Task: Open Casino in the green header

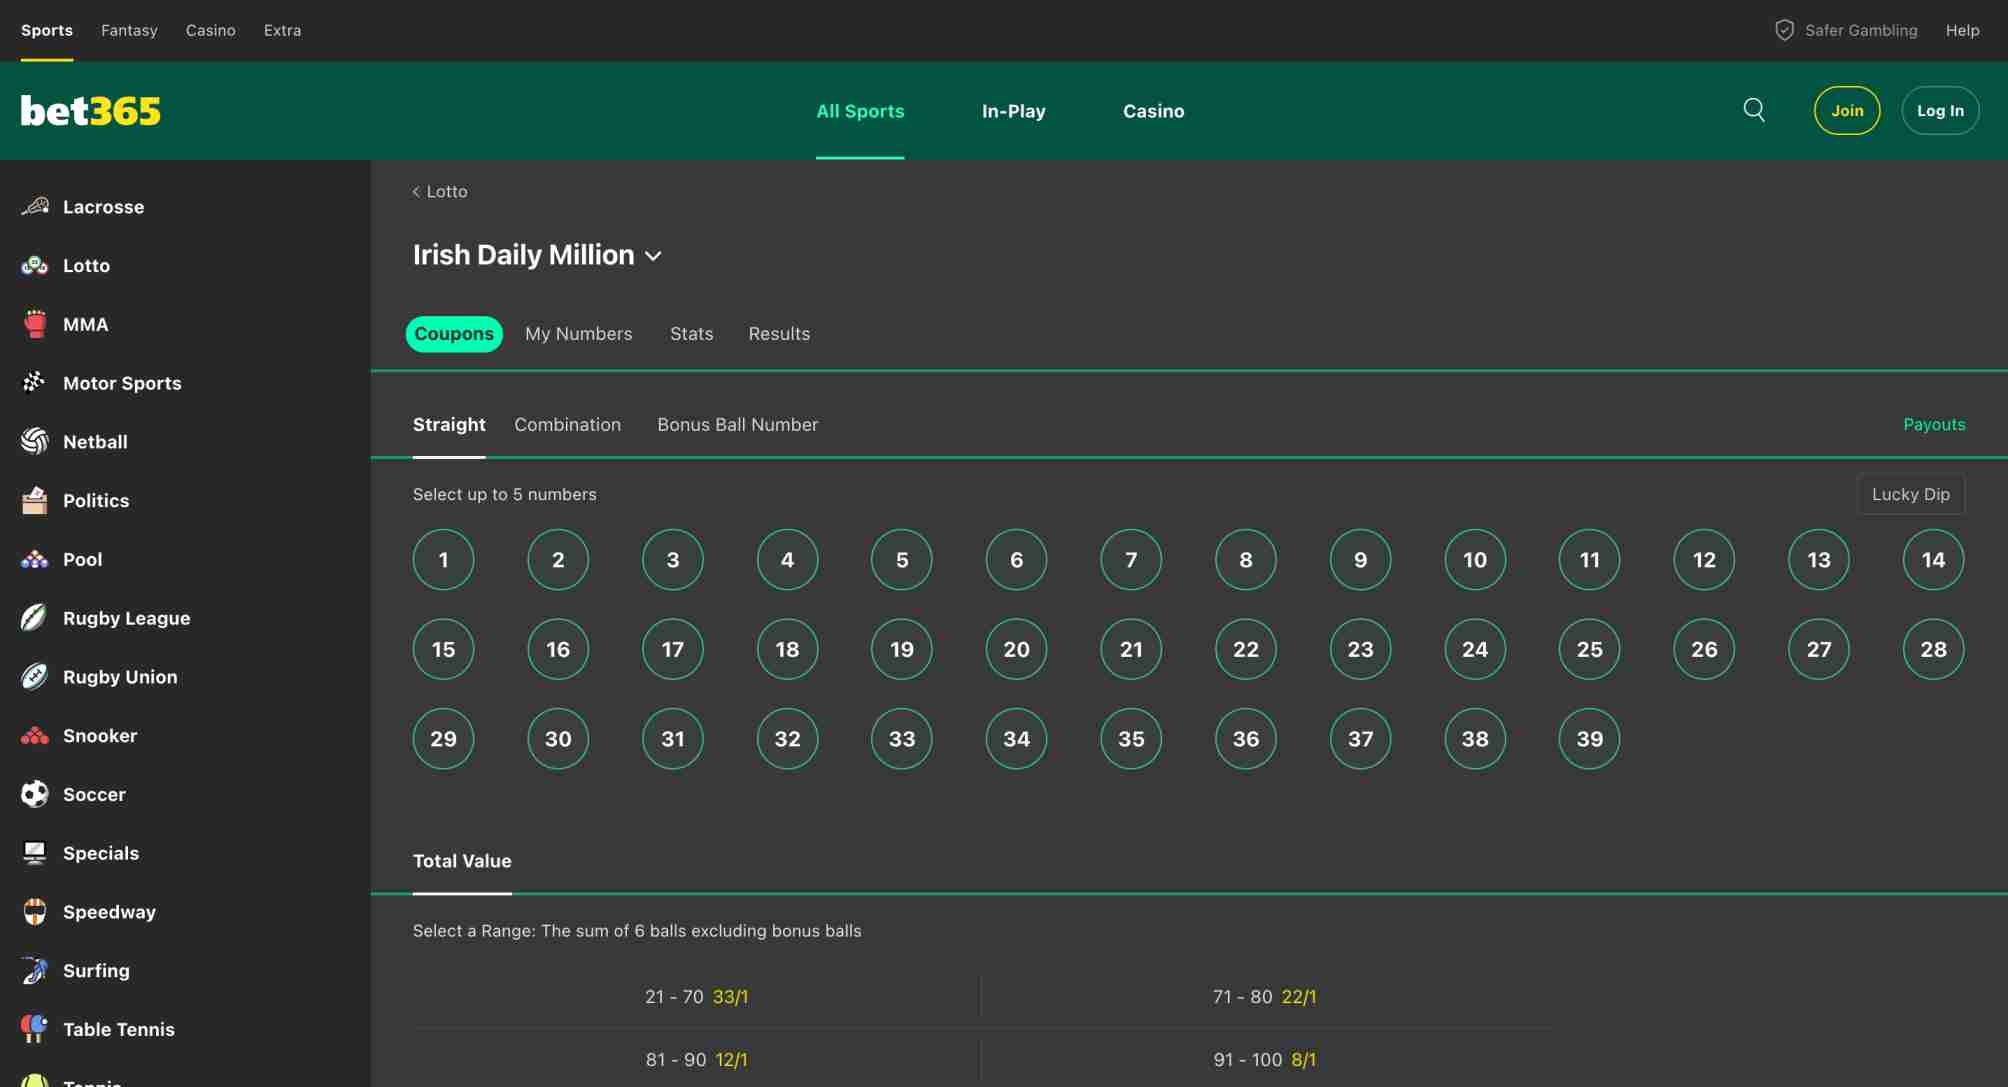Action: coord(1153,111)
